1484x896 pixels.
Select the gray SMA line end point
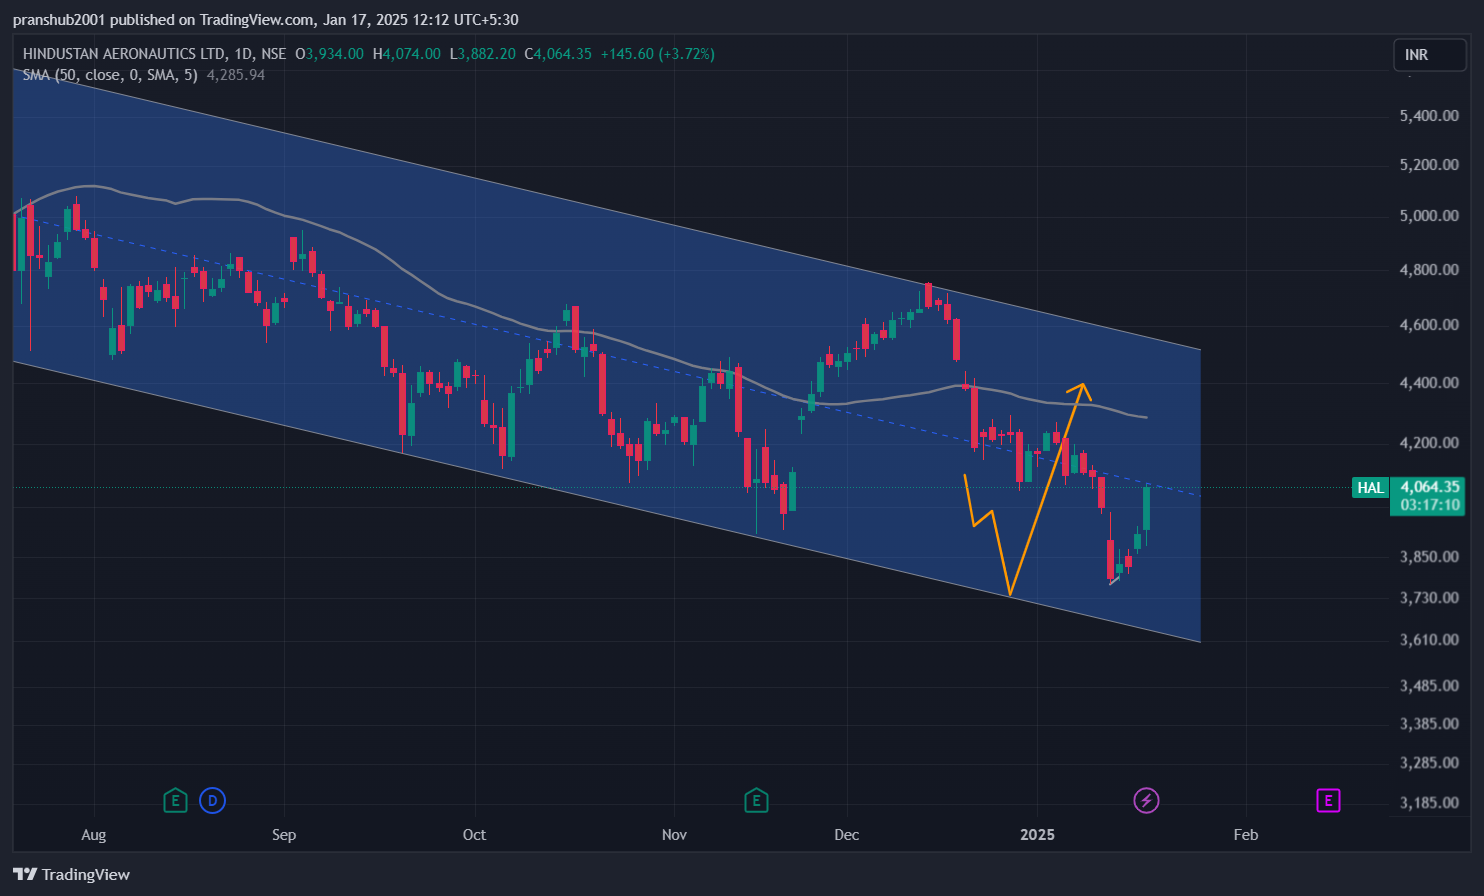[x=1146, y=417]
